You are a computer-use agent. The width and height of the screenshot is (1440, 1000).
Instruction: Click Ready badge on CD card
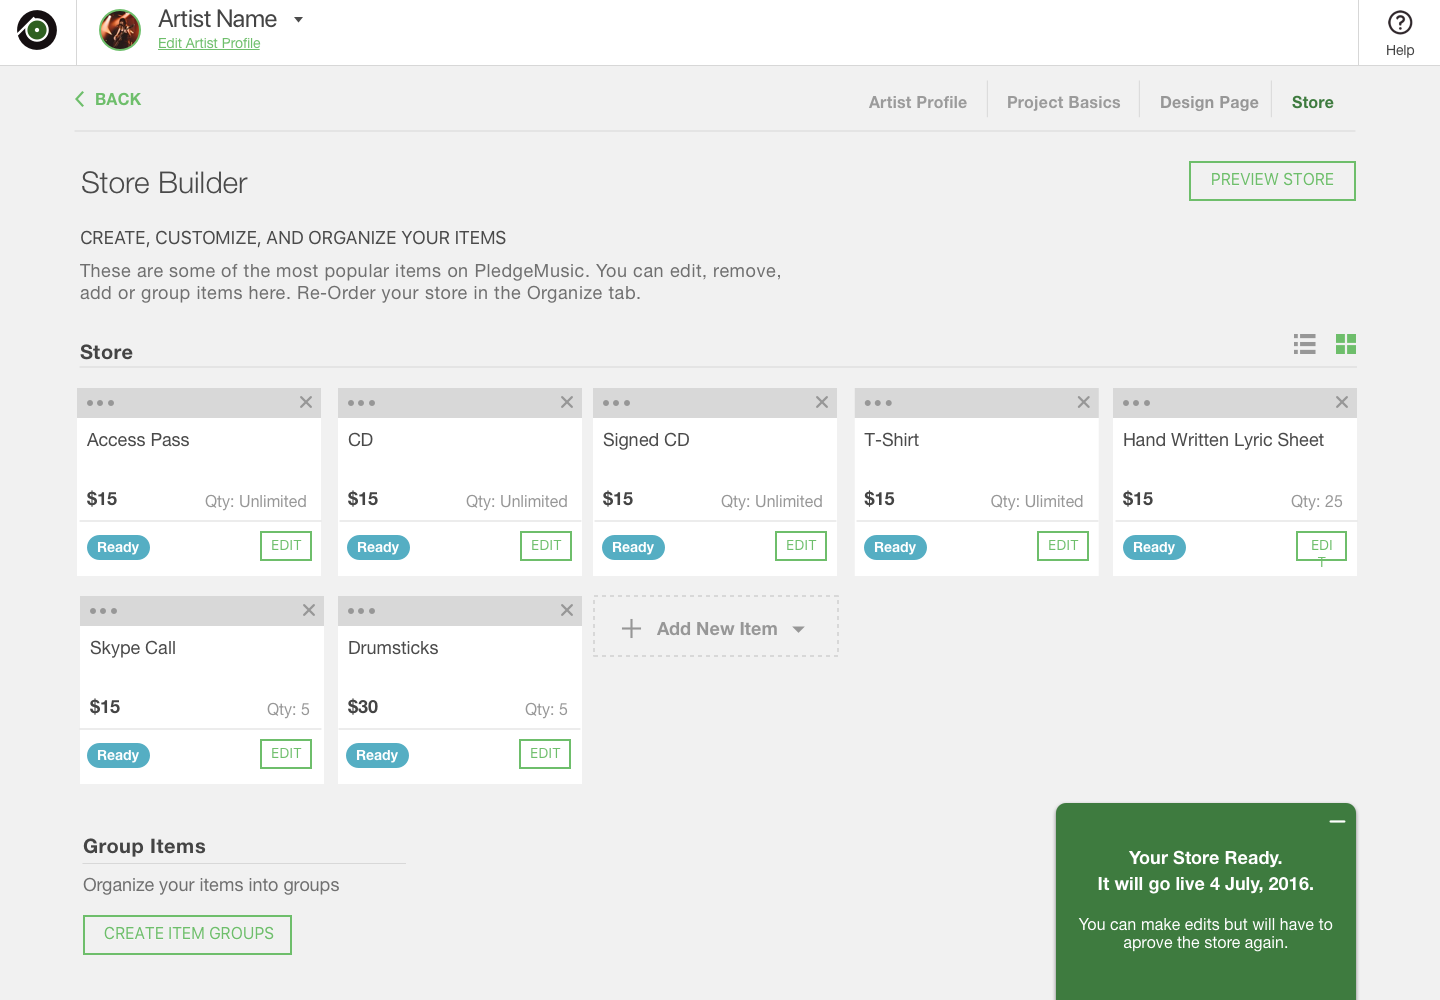click(x=378, y=547)
